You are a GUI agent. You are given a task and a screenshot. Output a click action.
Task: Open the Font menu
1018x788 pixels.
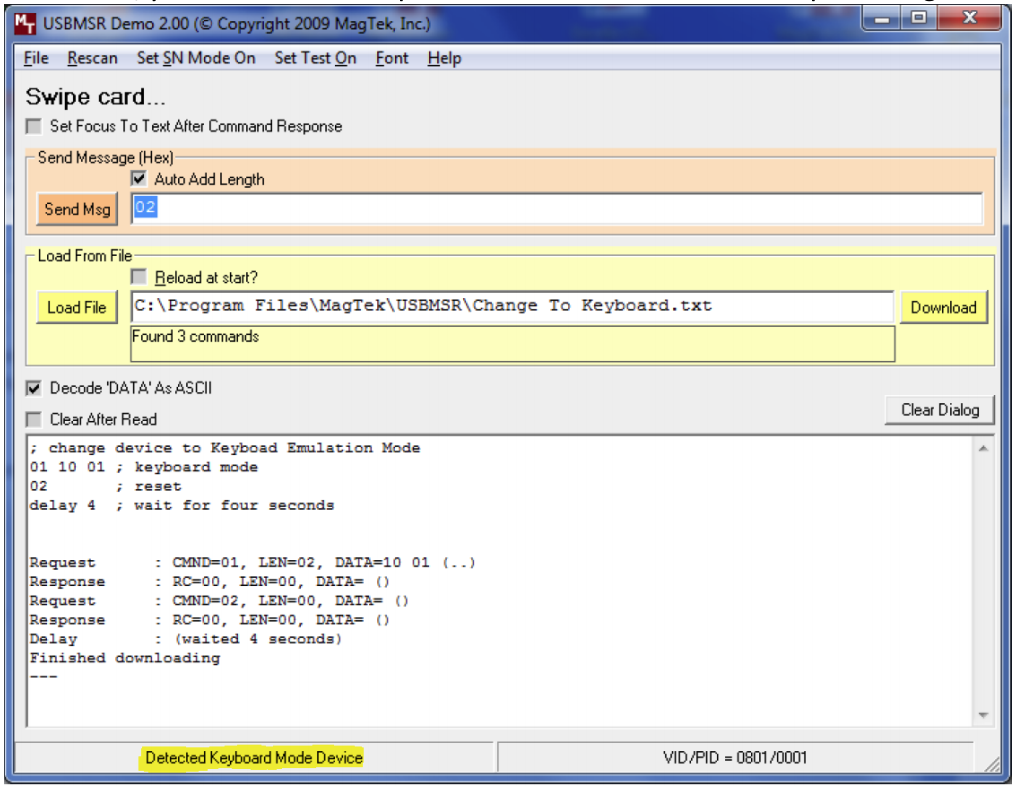tap(392, 58)
